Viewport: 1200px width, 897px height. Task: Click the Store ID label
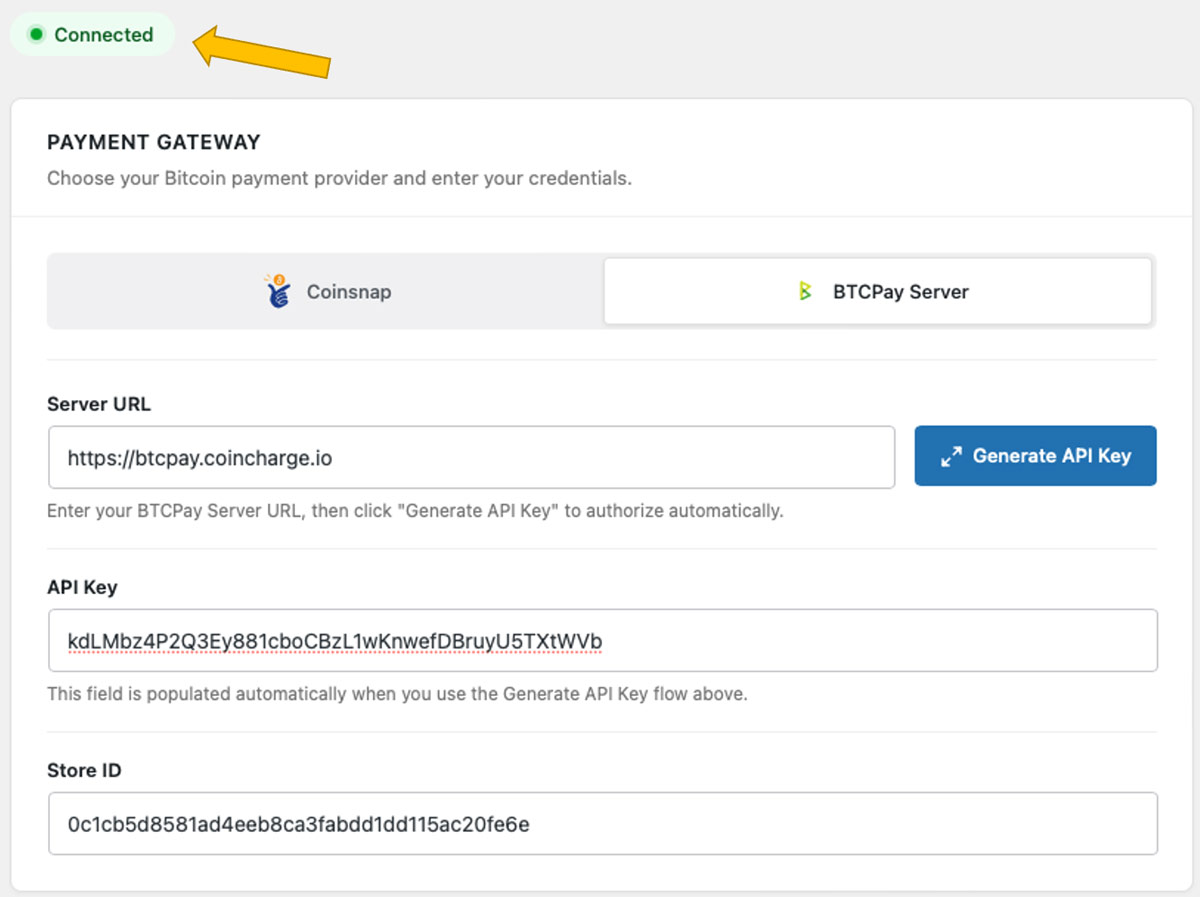coord(84,771)
